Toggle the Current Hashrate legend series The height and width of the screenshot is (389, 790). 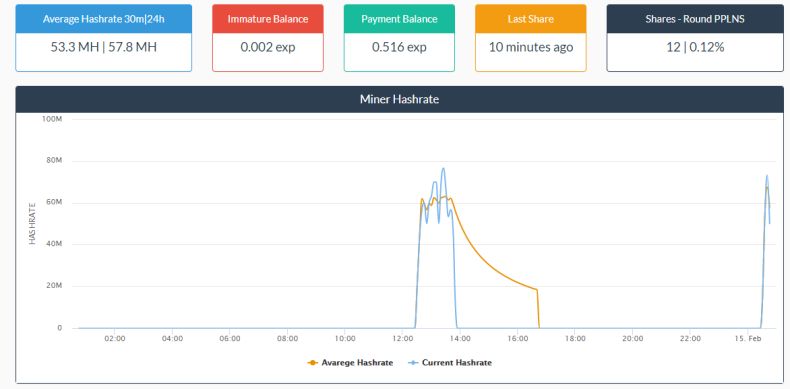[449, 363]
